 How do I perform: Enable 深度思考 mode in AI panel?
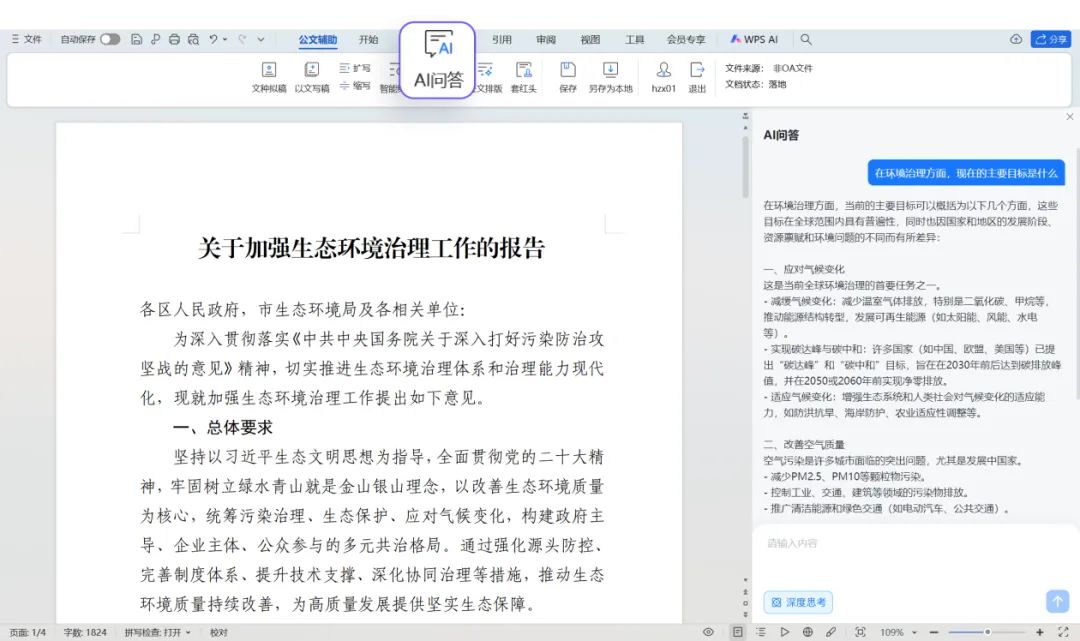point(797,601)
